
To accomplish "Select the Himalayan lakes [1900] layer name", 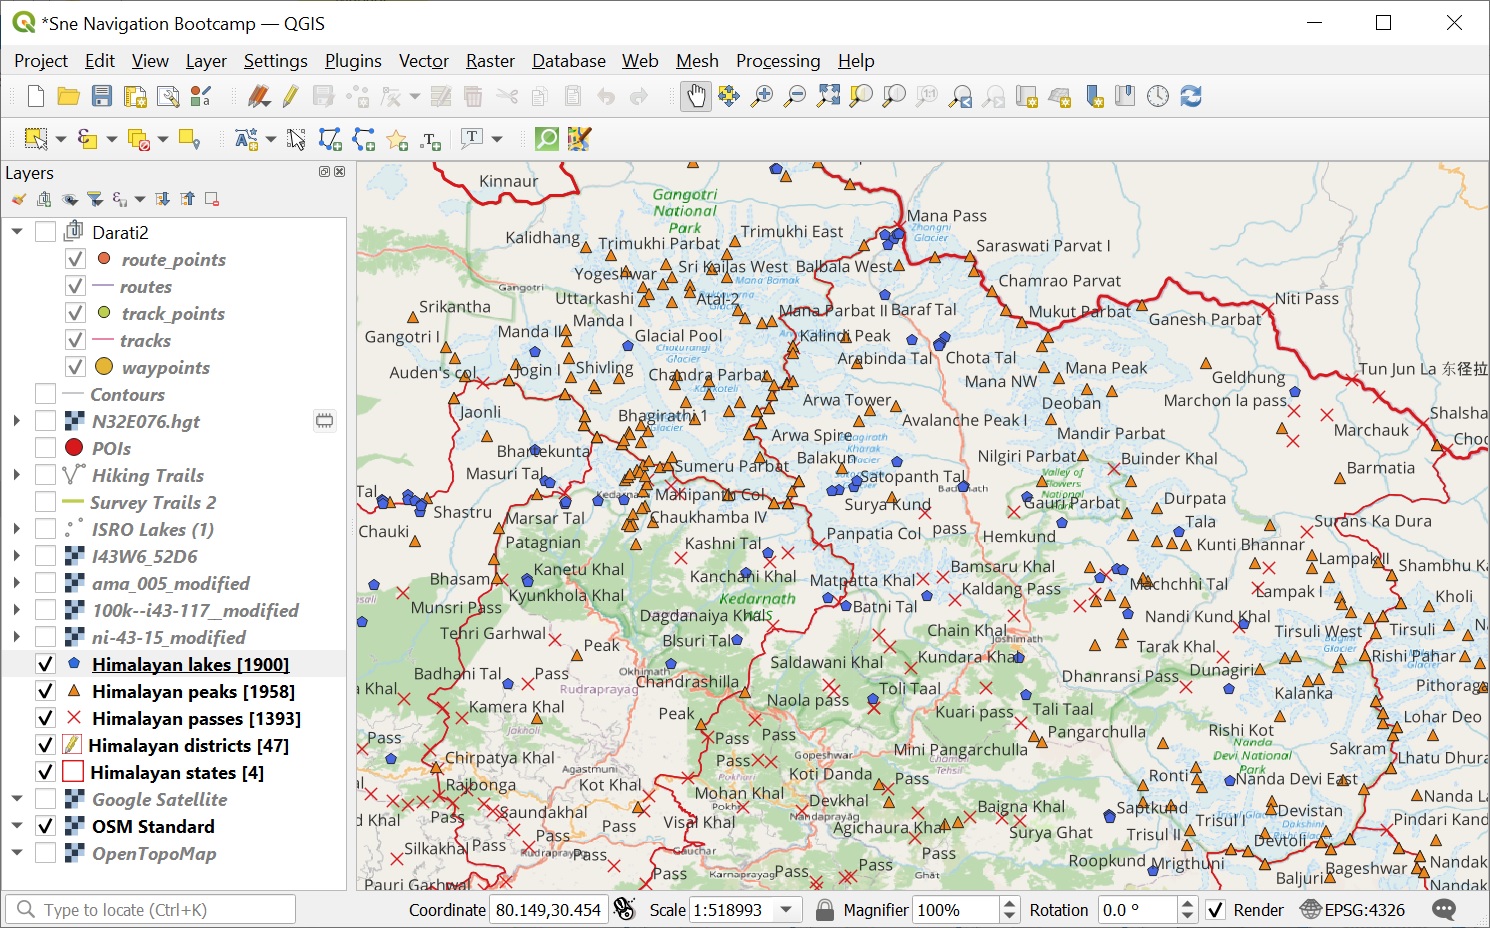I will click(190, 664).
